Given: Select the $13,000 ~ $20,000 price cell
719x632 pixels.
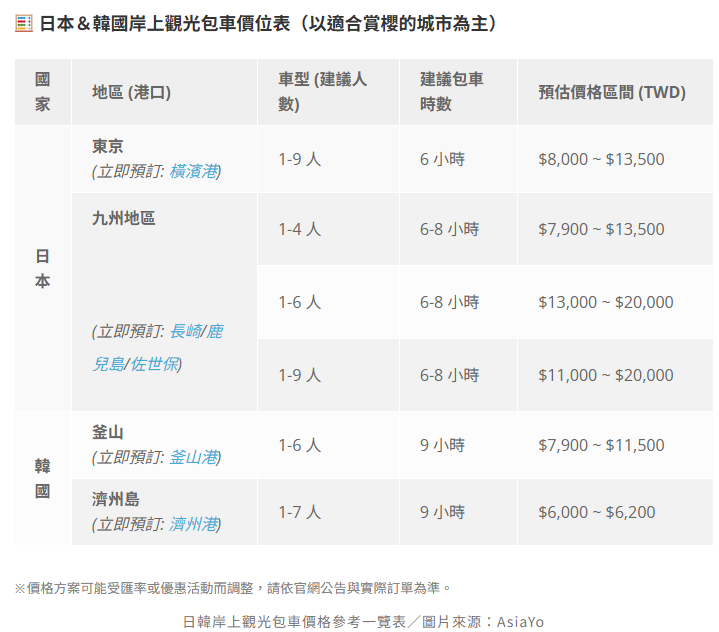Looking at the screenshot, I should pos(605,302).
